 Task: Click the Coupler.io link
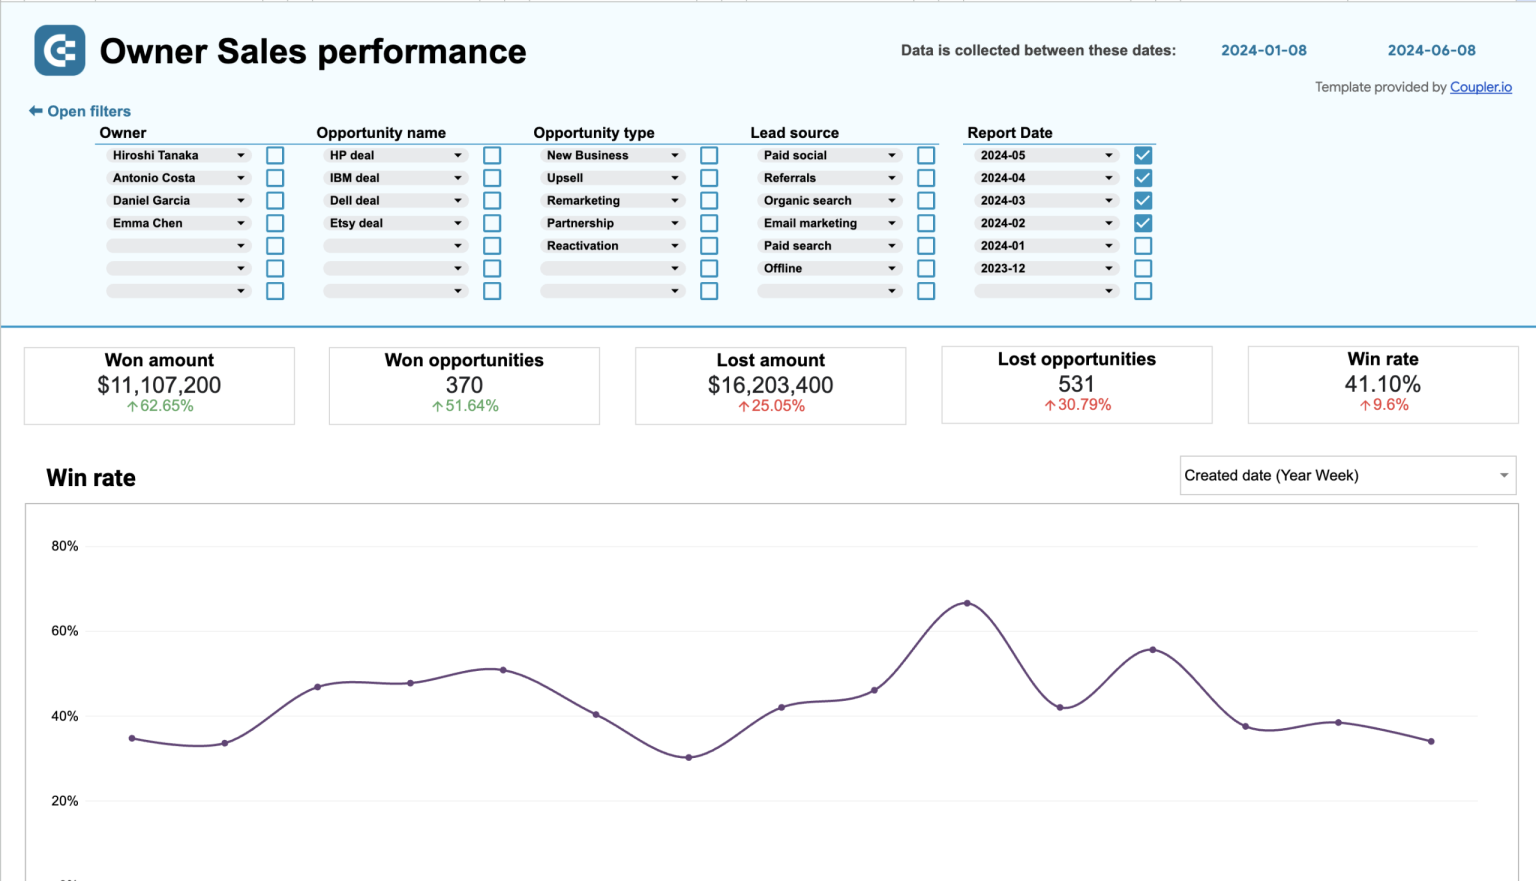[1481, 86]
